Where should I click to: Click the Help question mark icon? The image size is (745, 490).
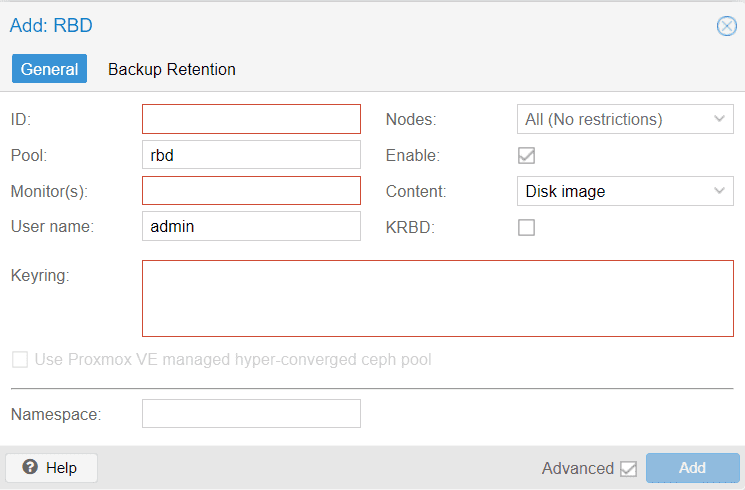(x=30, y=467)
